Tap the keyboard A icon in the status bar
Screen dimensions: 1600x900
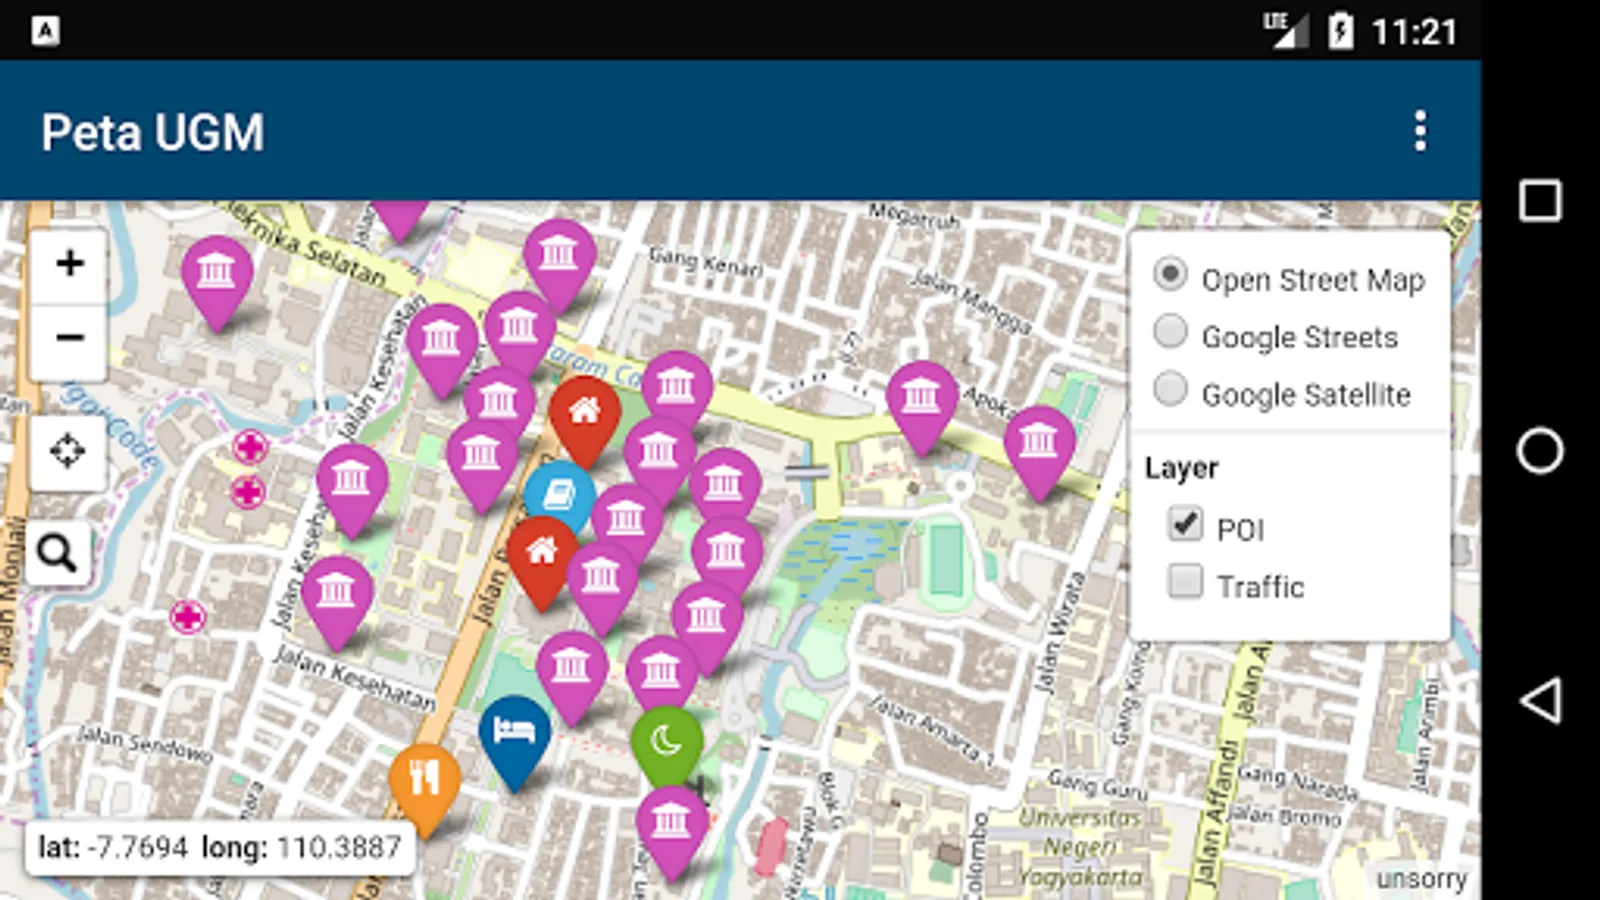coord(45,31)
